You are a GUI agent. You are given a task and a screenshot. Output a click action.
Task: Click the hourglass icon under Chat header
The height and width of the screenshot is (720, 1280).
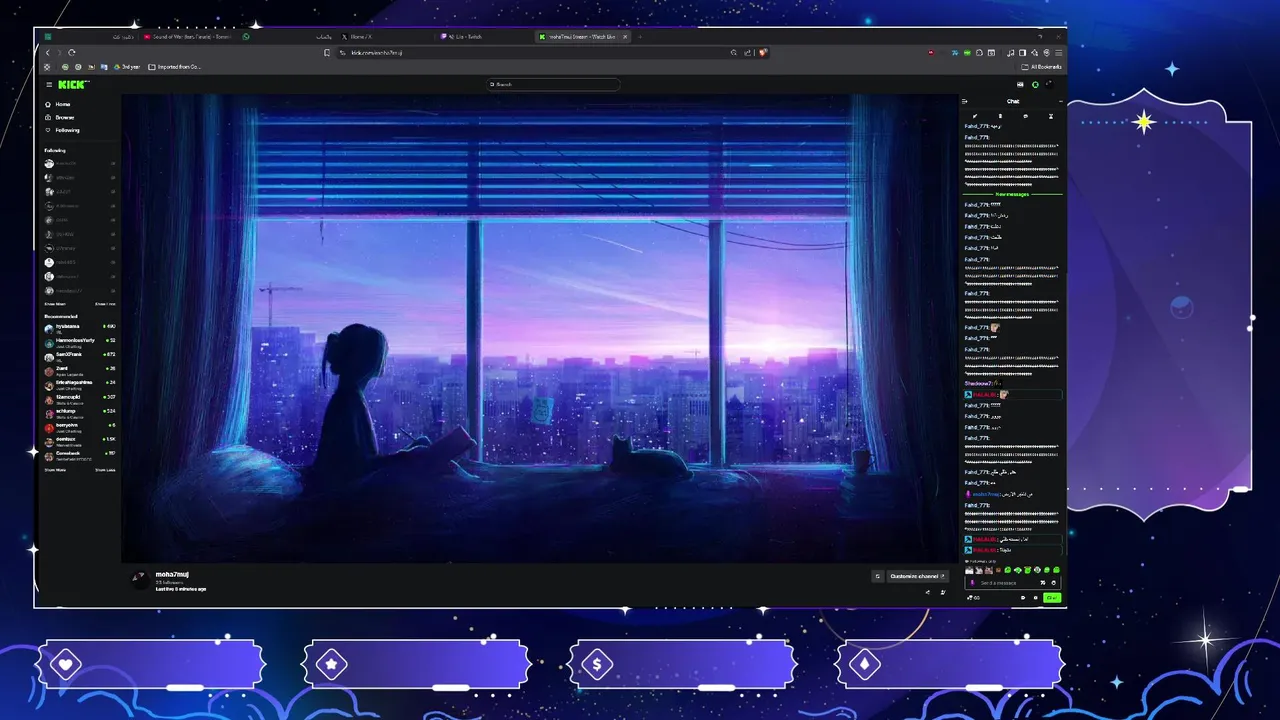[x=1051, y=116]
